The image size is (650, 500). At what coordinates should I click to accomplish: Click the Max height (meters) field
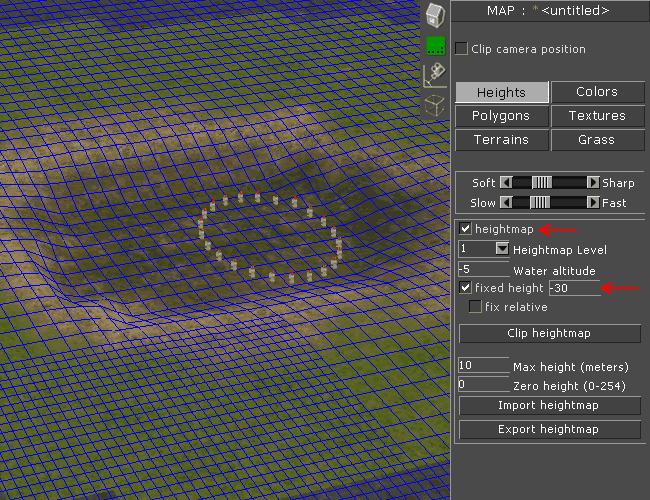[x=483, y=365]
